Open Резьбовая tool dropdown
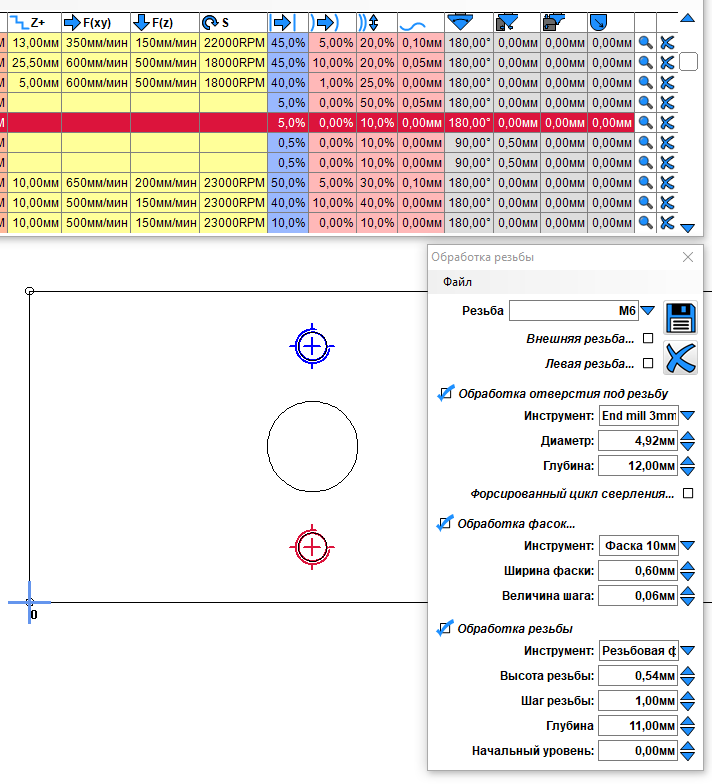The image size is (712, 784). tap(688, 650)
